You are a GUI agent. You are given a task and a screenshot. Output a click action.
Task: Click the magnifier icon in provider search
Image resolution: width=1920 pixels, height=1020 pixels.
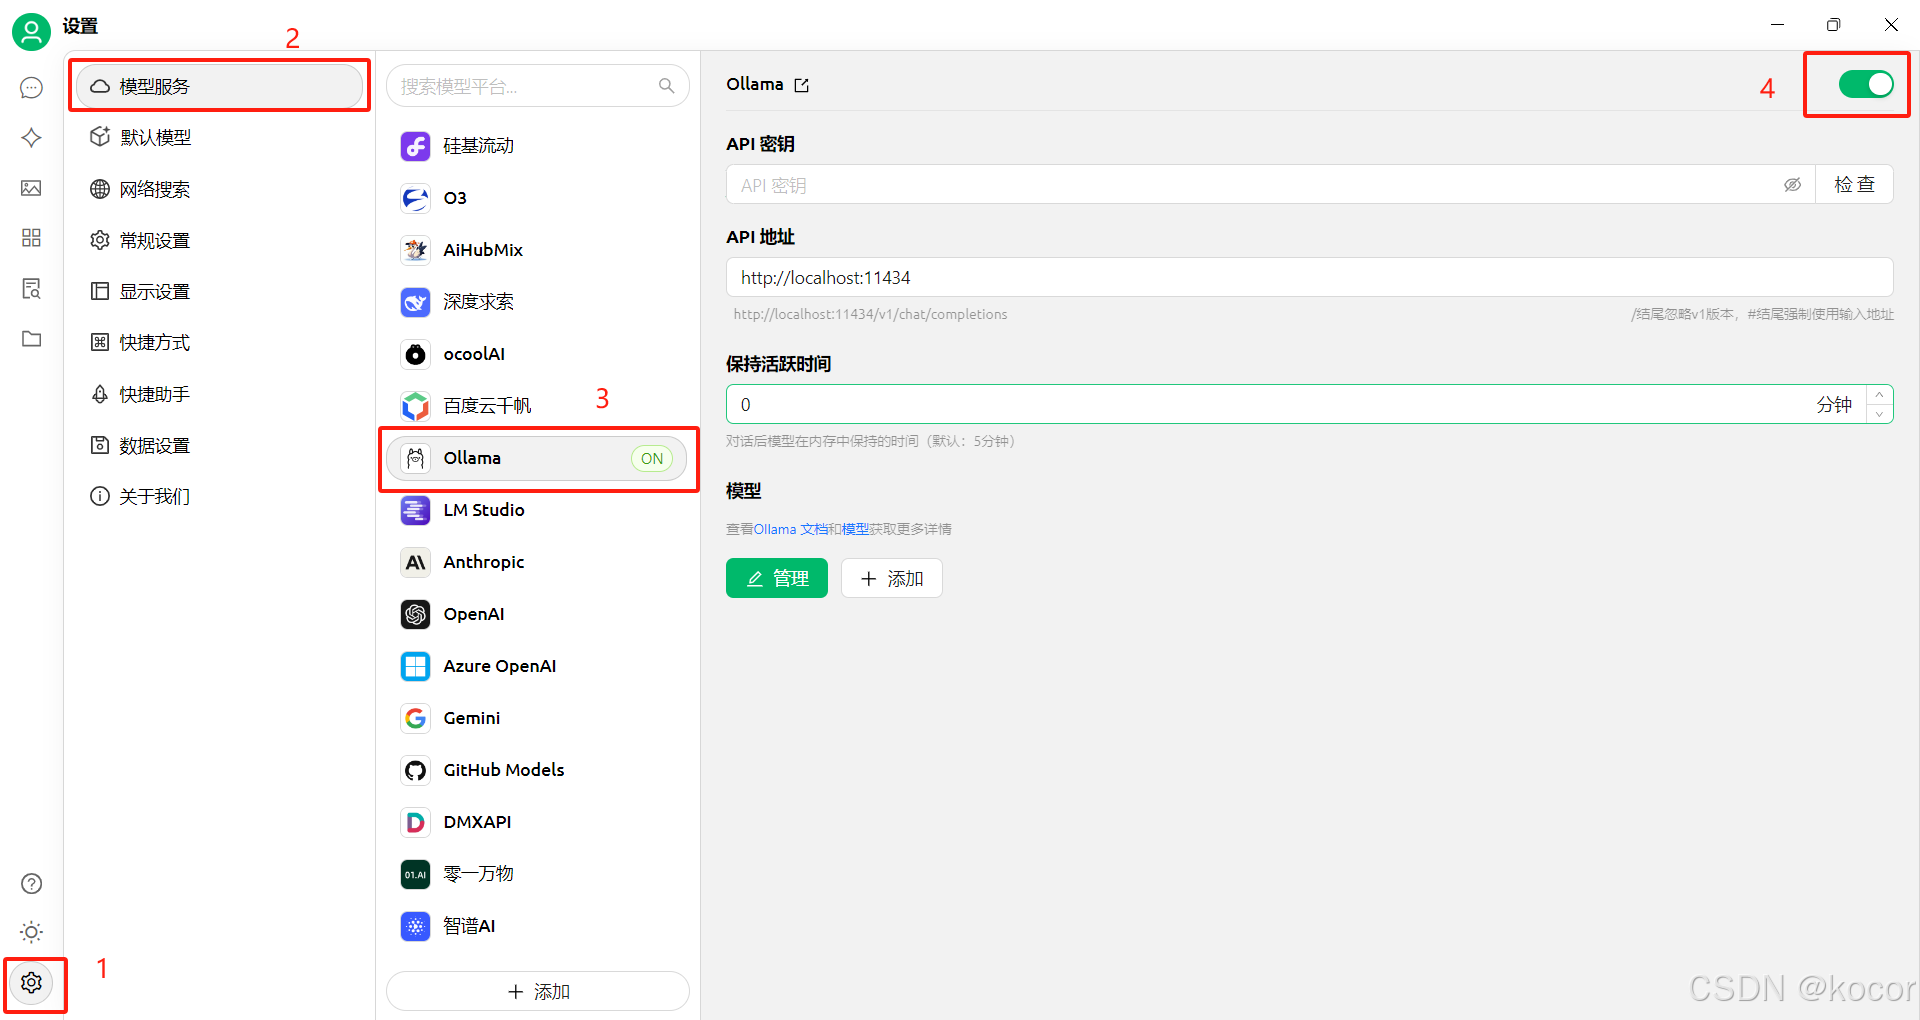[x=667, y=87]
